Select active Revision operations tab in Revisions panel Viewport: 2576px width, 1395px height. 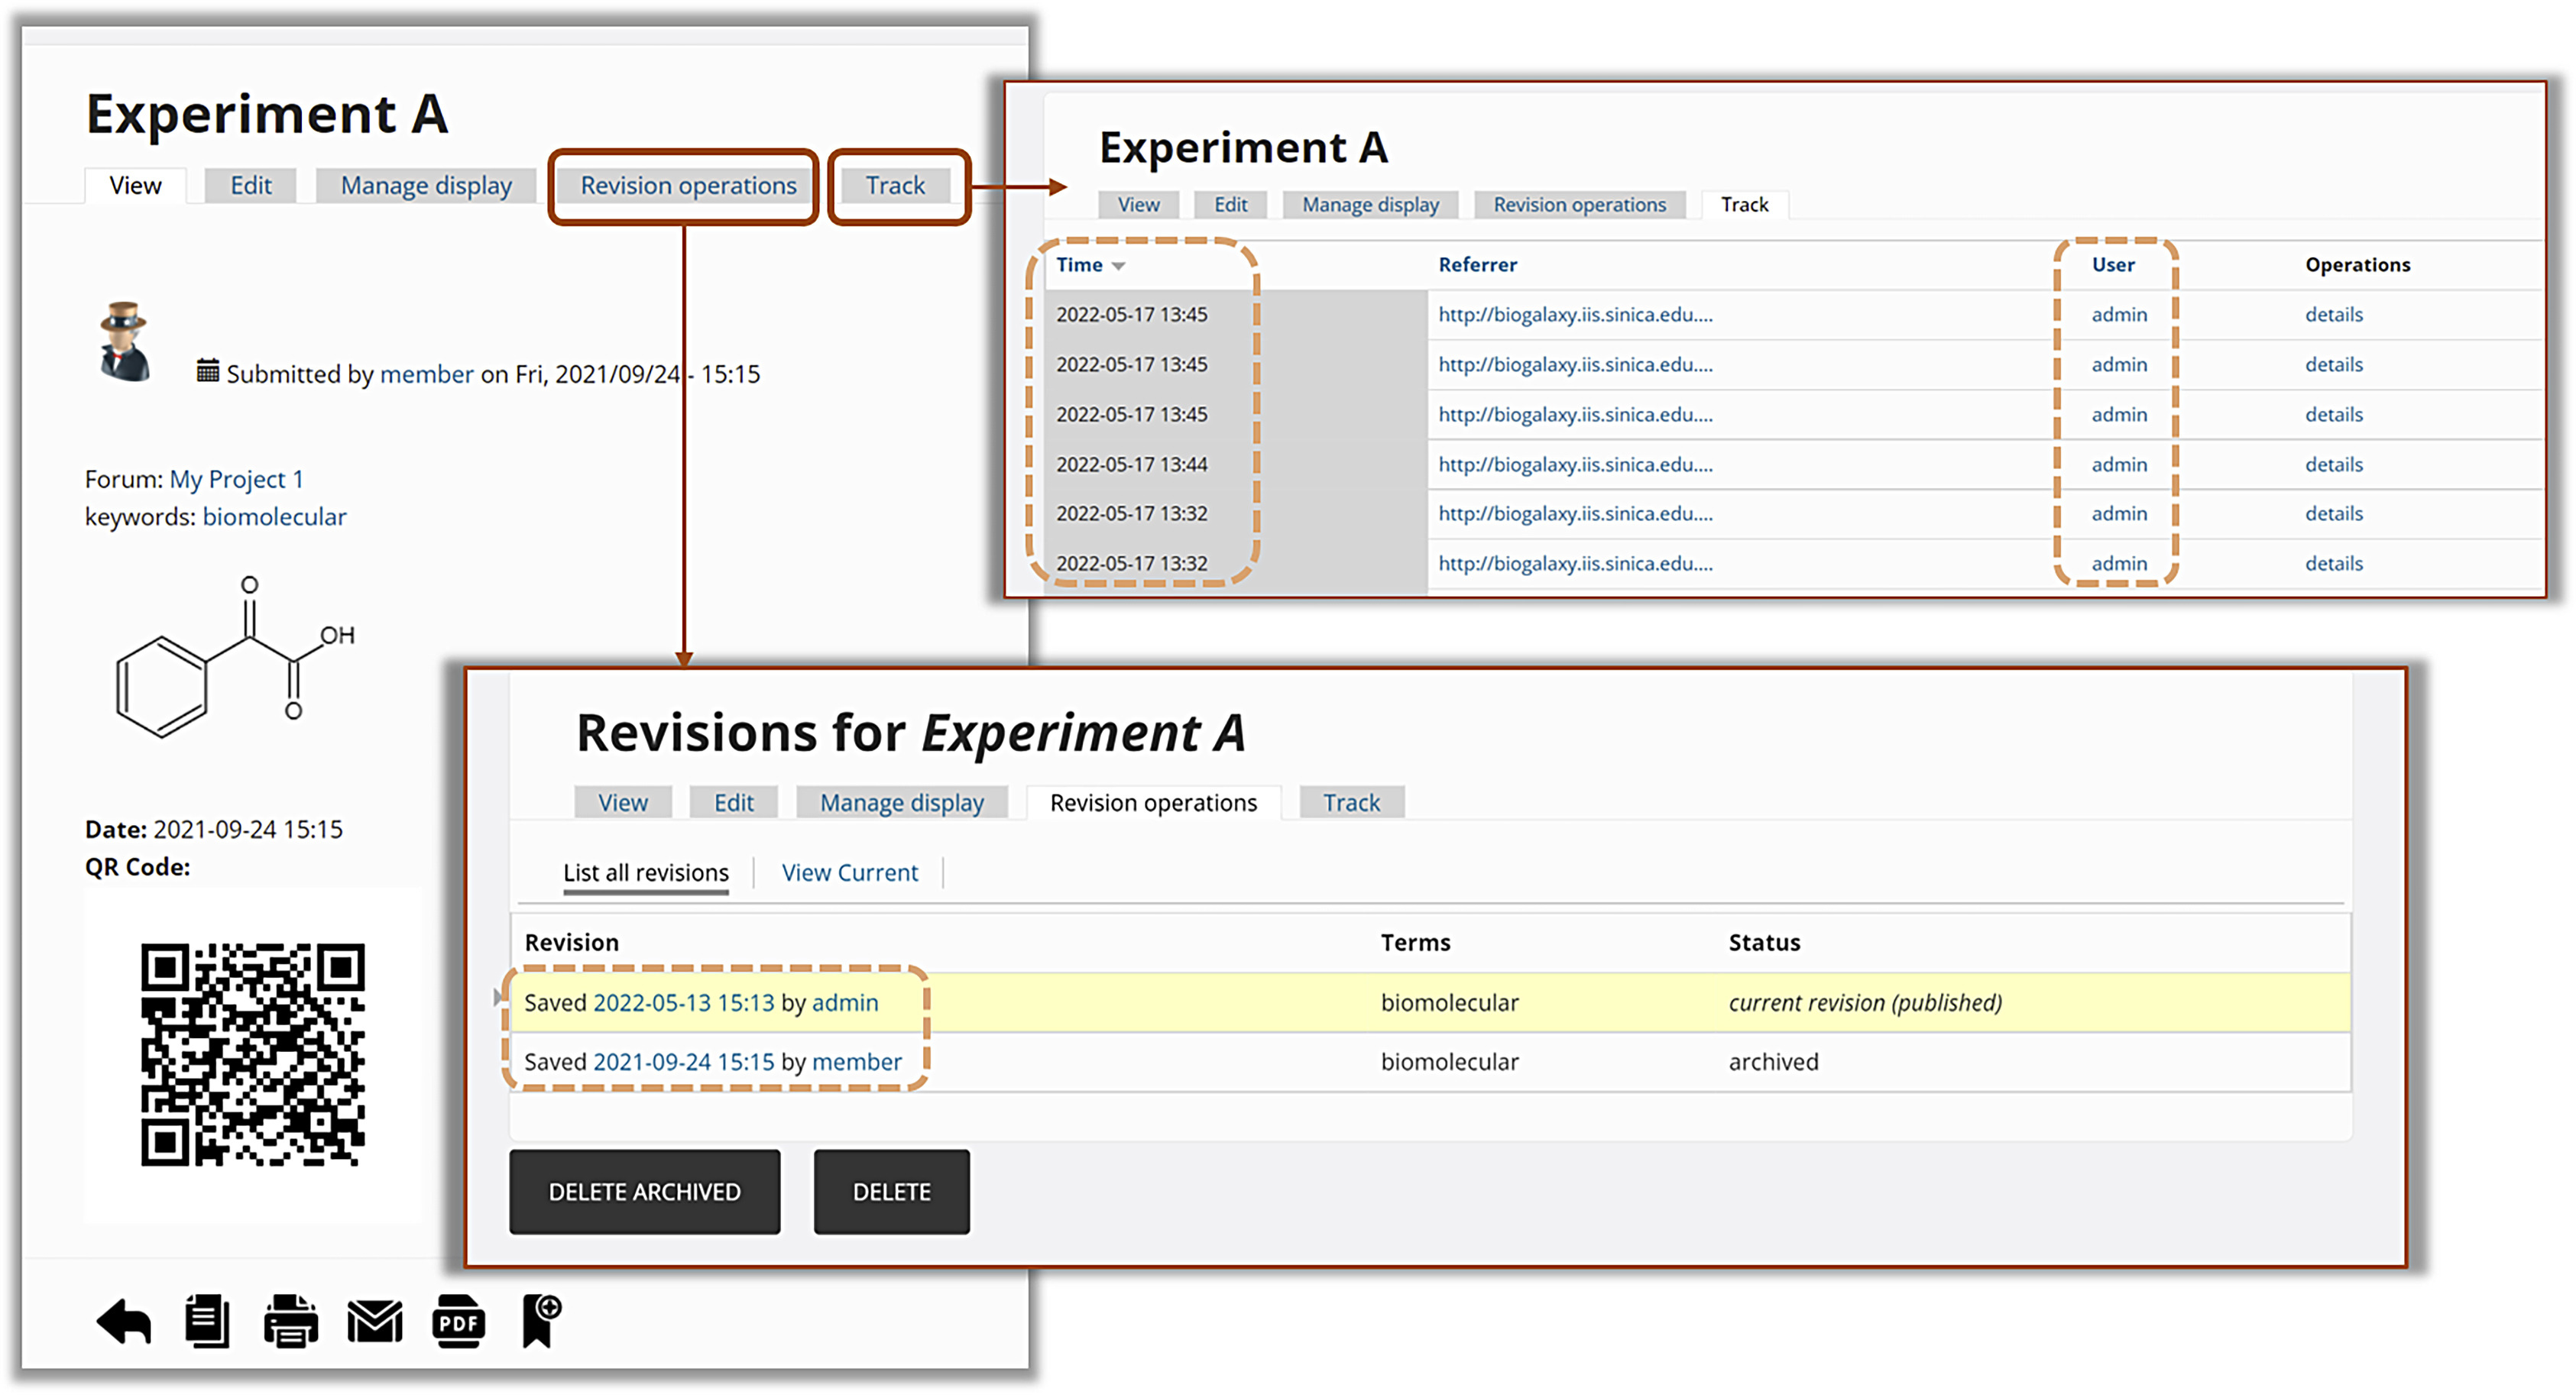1153,803
